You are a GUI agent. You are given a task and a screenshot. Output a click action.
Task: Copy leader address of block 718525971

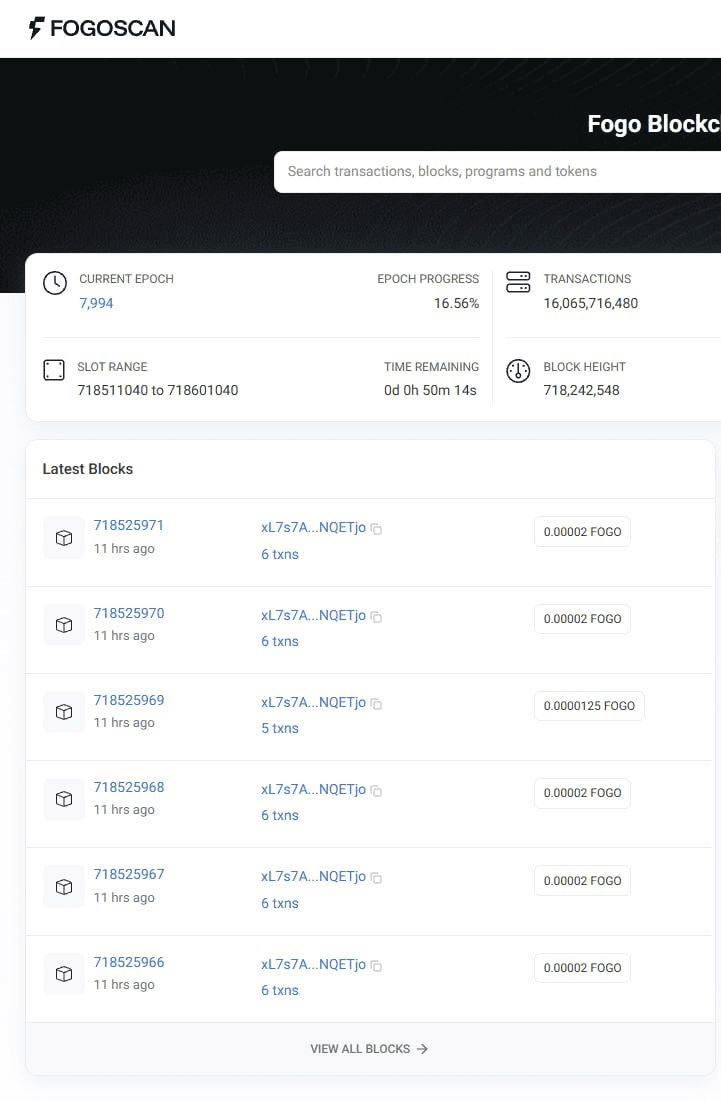[376, 529]
